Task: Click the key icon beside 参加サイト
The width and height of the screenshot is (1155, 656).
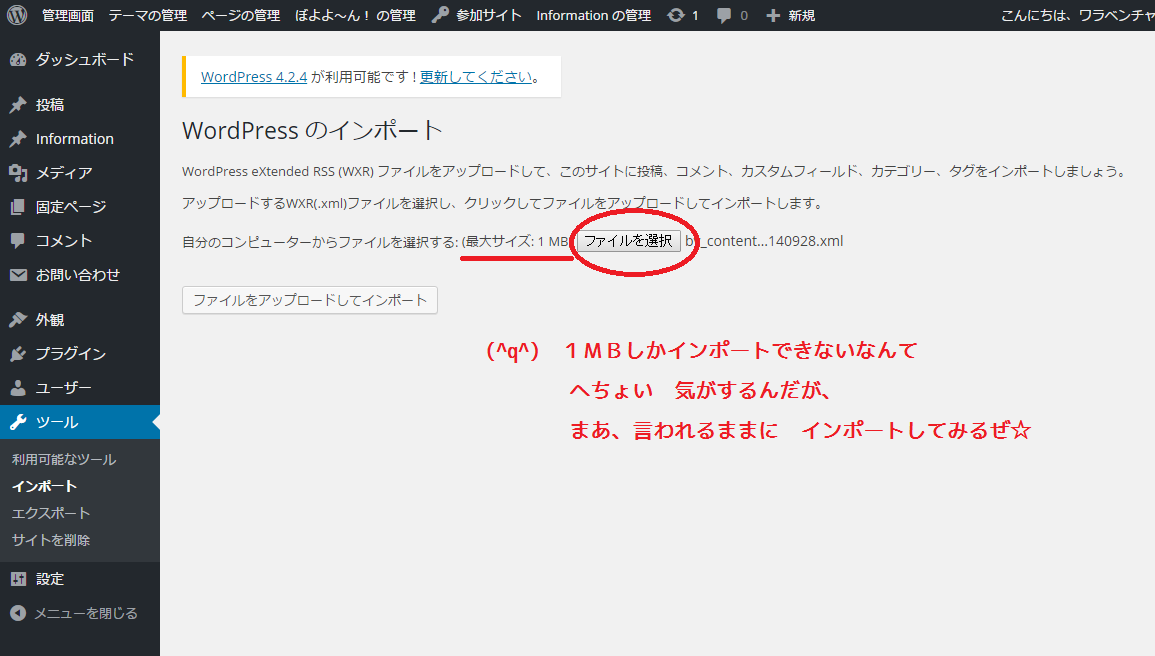Action: click(x=440, y=15)
